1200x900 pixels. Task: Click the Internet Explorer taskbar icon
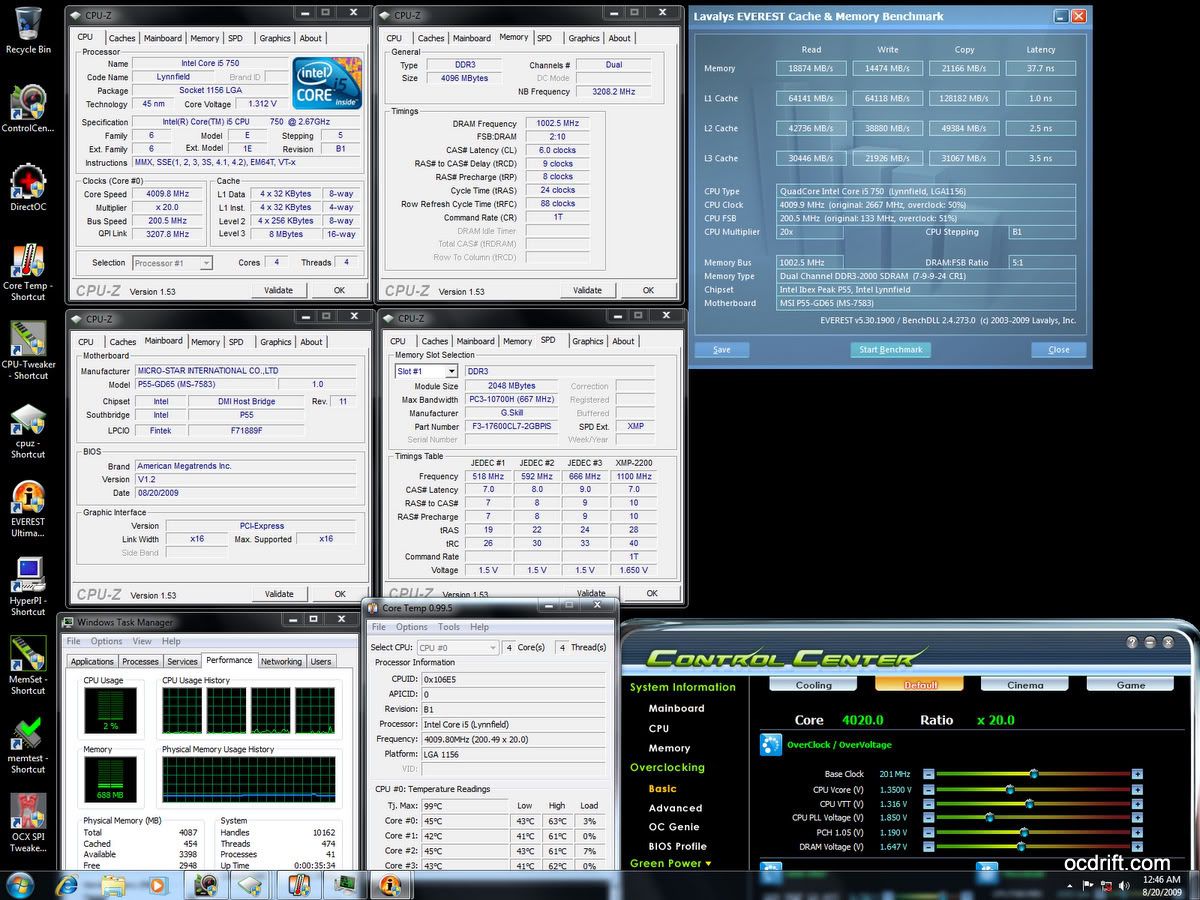tap(67, 884)
